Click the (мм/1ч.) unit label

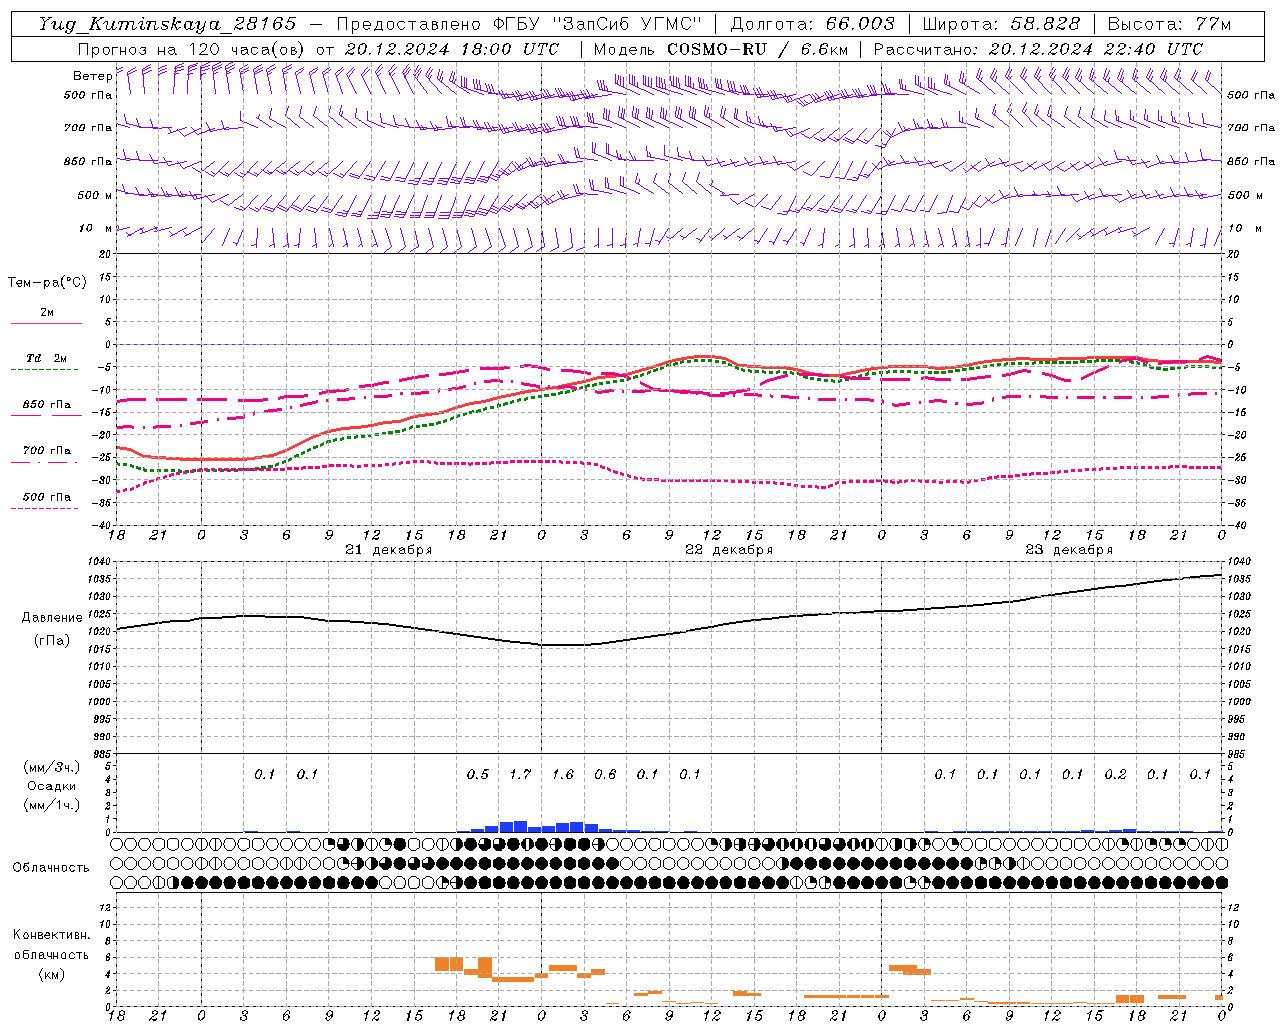(x=52, y=805)
